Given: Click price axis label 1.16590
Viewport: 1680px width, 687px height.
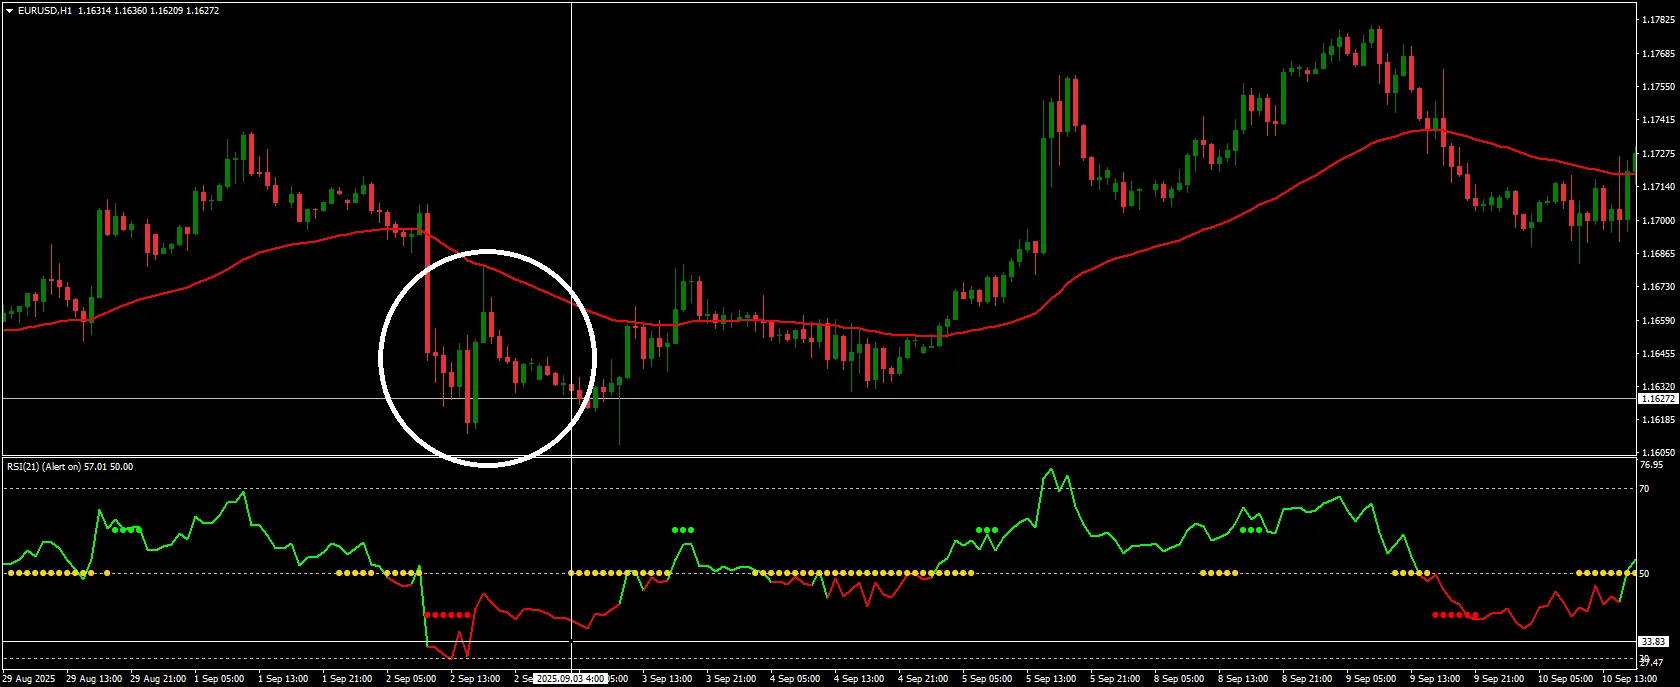Looking at the screenshot, I should 1659,321.
